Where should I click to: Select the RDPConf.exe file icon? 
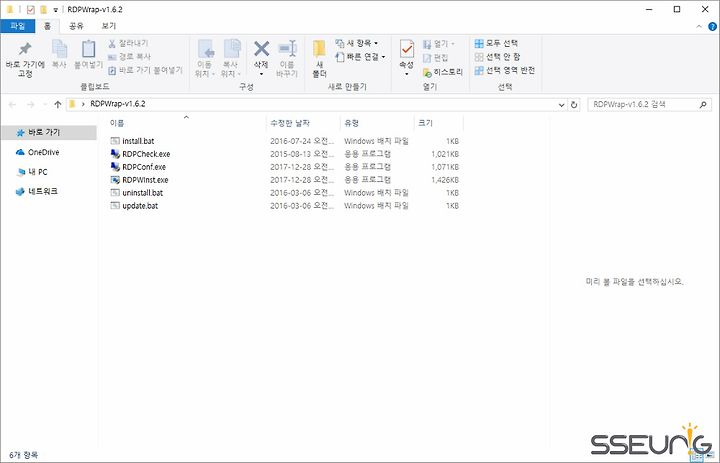coord(115,167)
